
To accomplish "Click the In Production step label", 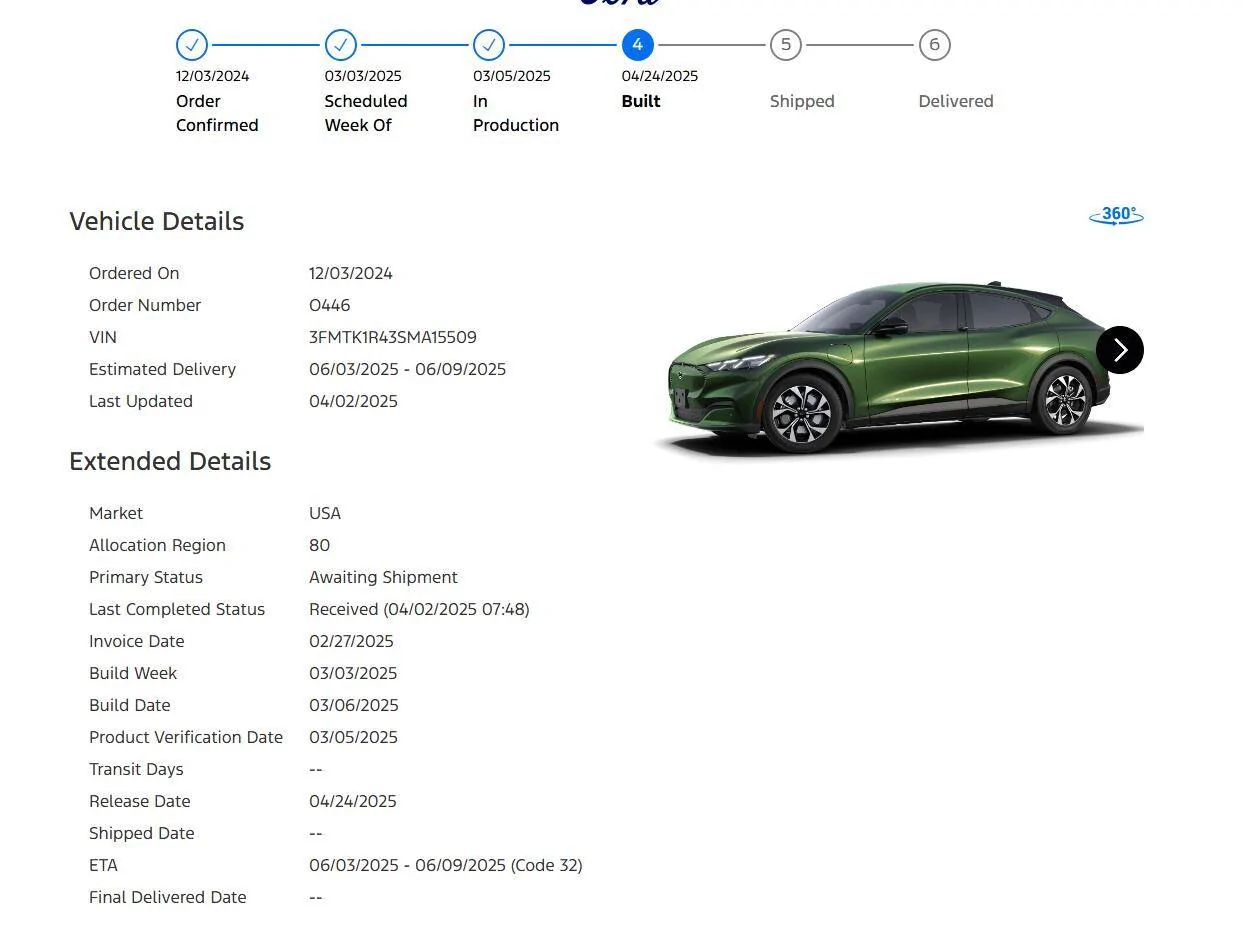I will pos(516,113).
